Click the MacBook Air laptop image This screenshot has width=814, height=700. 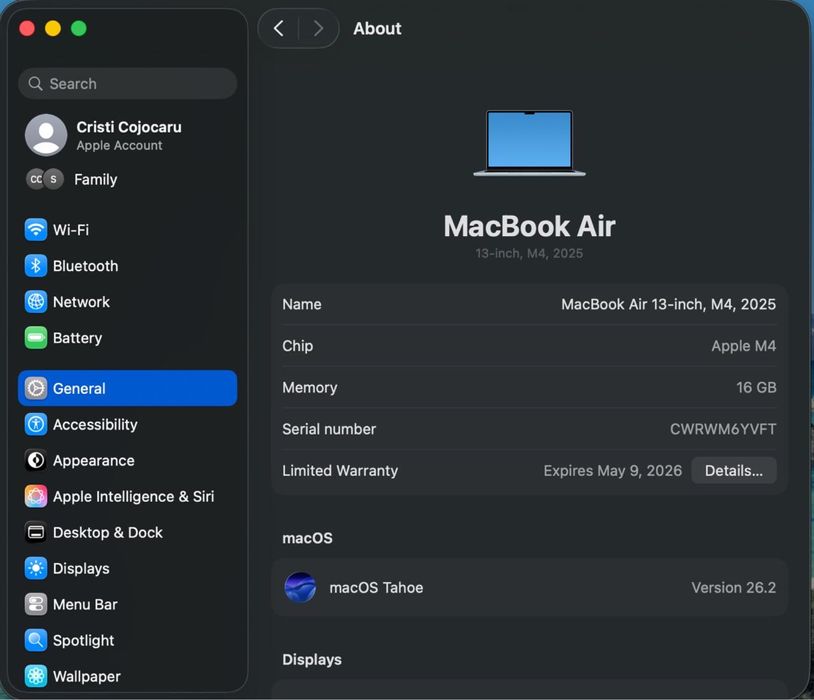pos(529,143)
